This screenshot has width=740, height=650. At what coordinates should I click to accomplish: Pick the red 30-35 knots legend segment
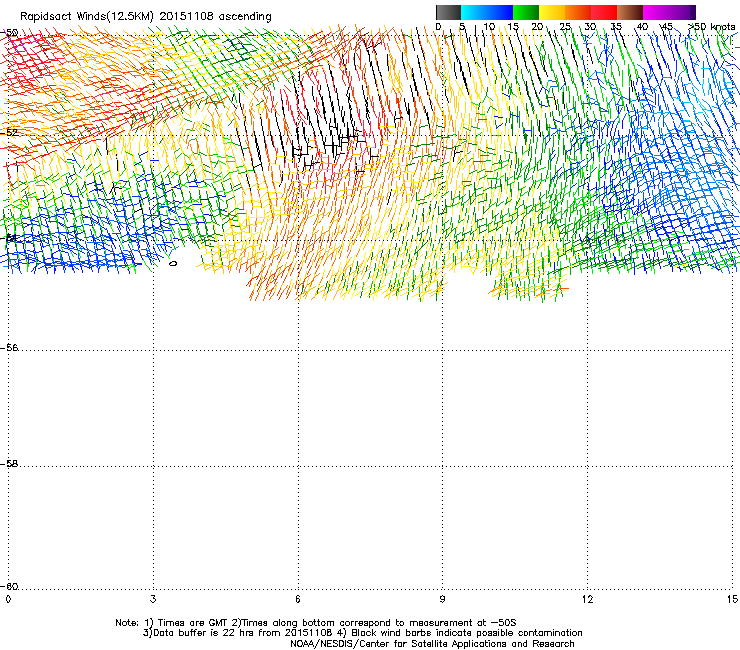tap(604, 12)
